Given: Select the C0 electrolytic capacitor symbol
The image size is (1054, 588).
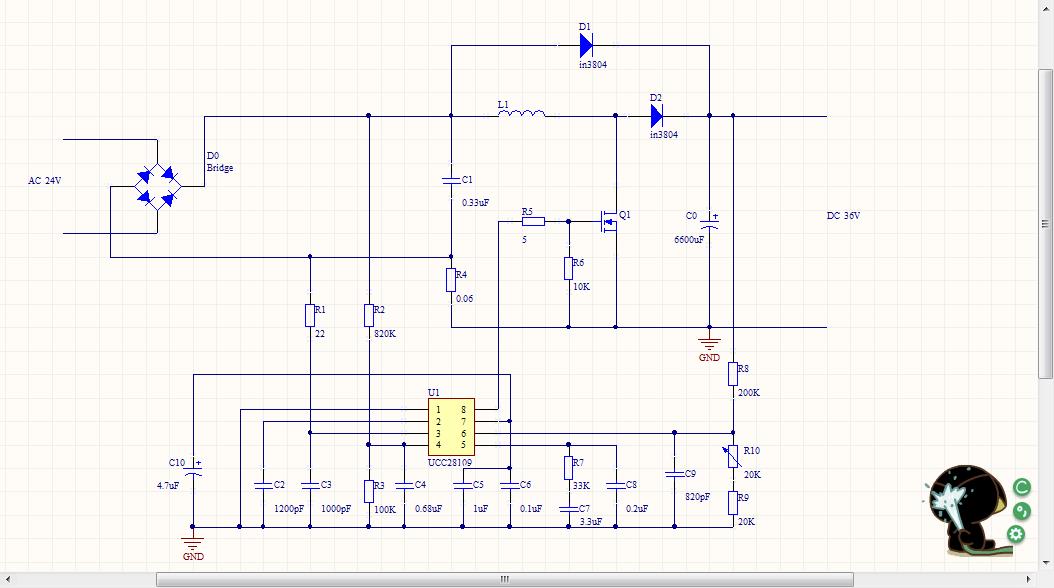Looking at the screenshot, I should 709,220.
